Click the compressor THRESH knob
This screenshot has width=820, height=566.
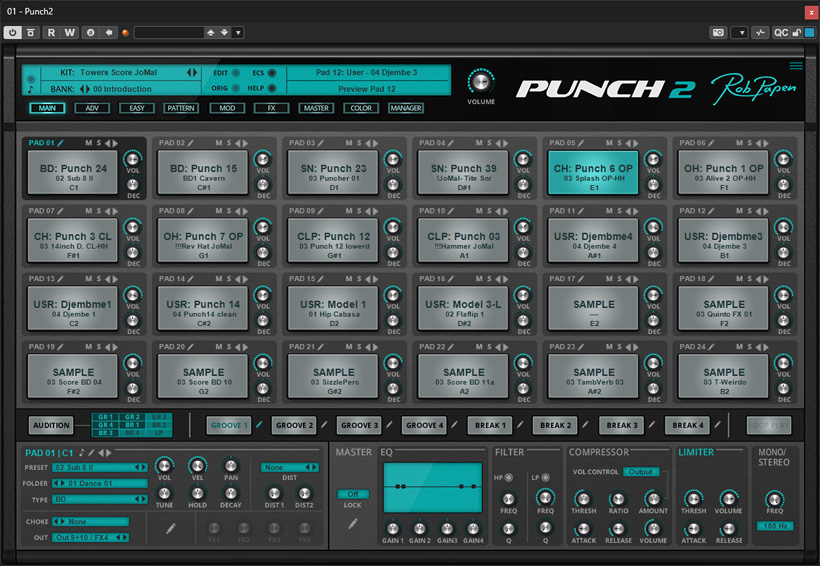[x=583, y=499]
